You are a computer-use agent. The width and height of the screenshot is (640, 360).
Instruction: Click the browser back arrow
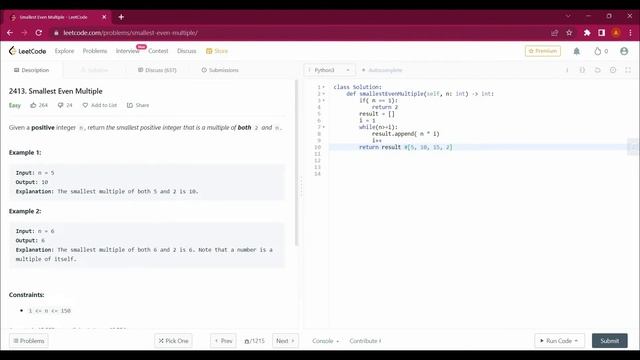(10, 33)
